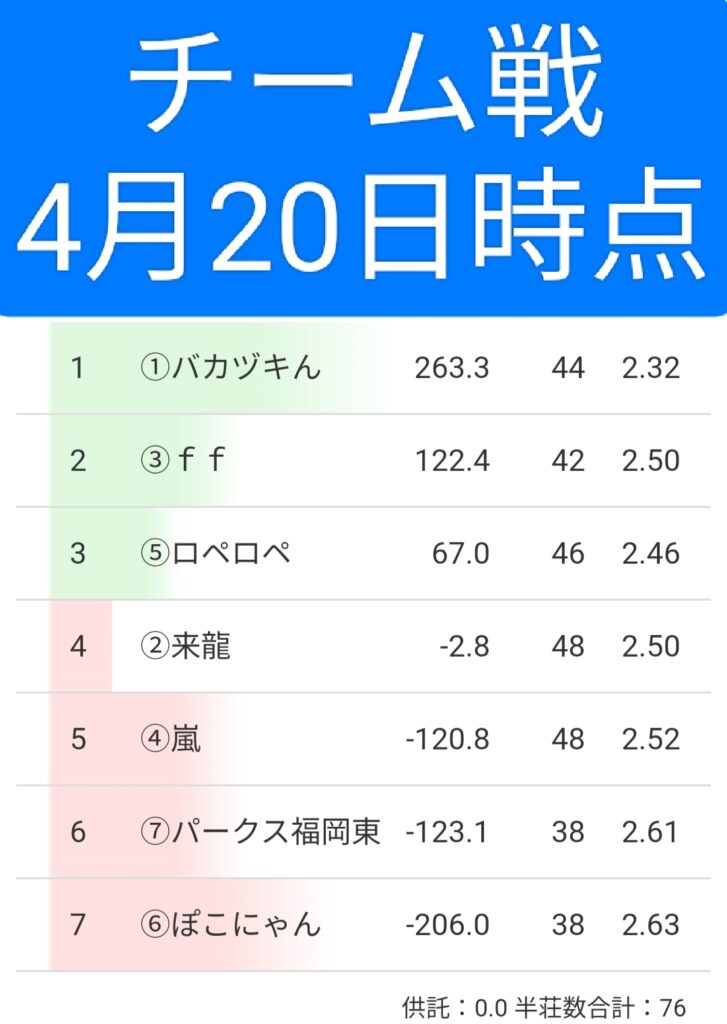Click the 2.32 average rank value

[x=650, y=368]
